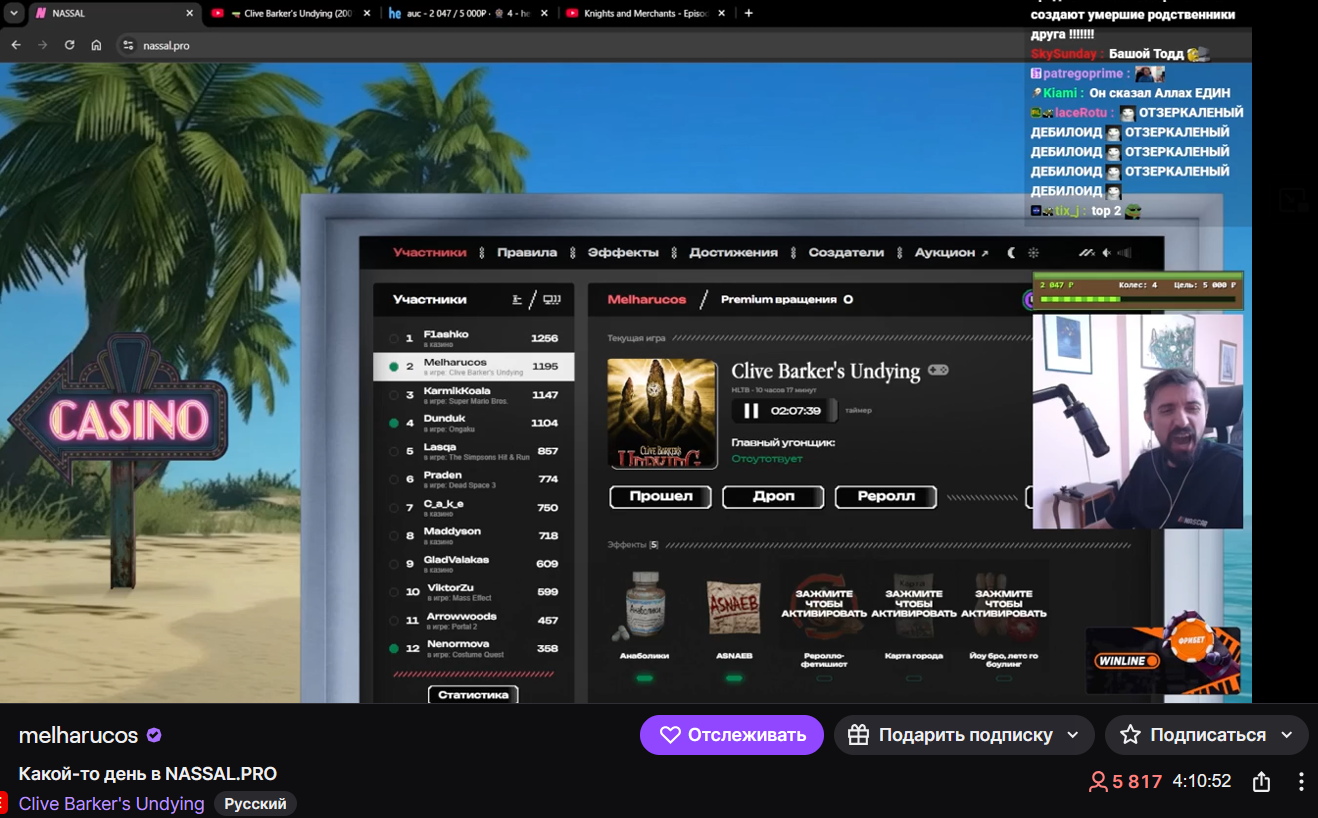Select participant Praden

click(x=474, y=479)
